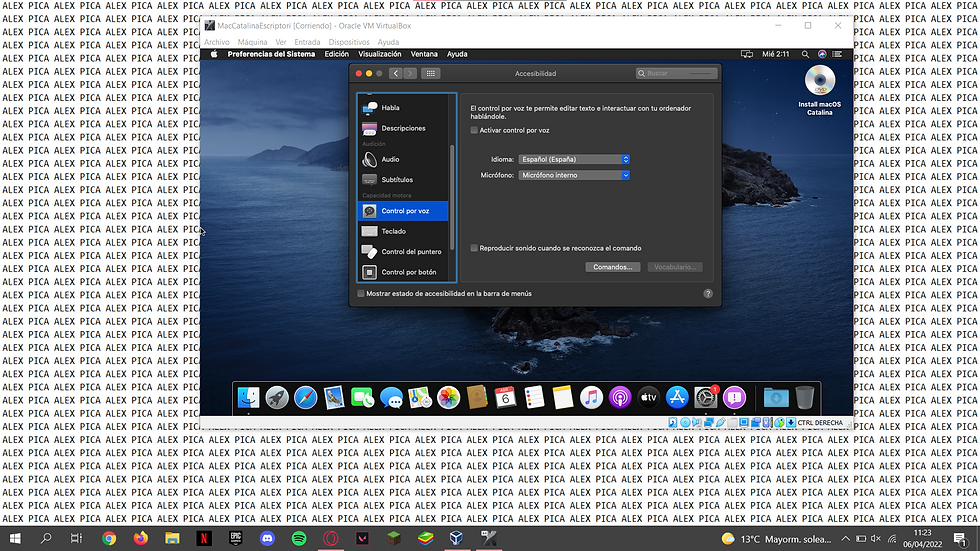
Task: Open Apple TV from the dock
Action: 649,397
